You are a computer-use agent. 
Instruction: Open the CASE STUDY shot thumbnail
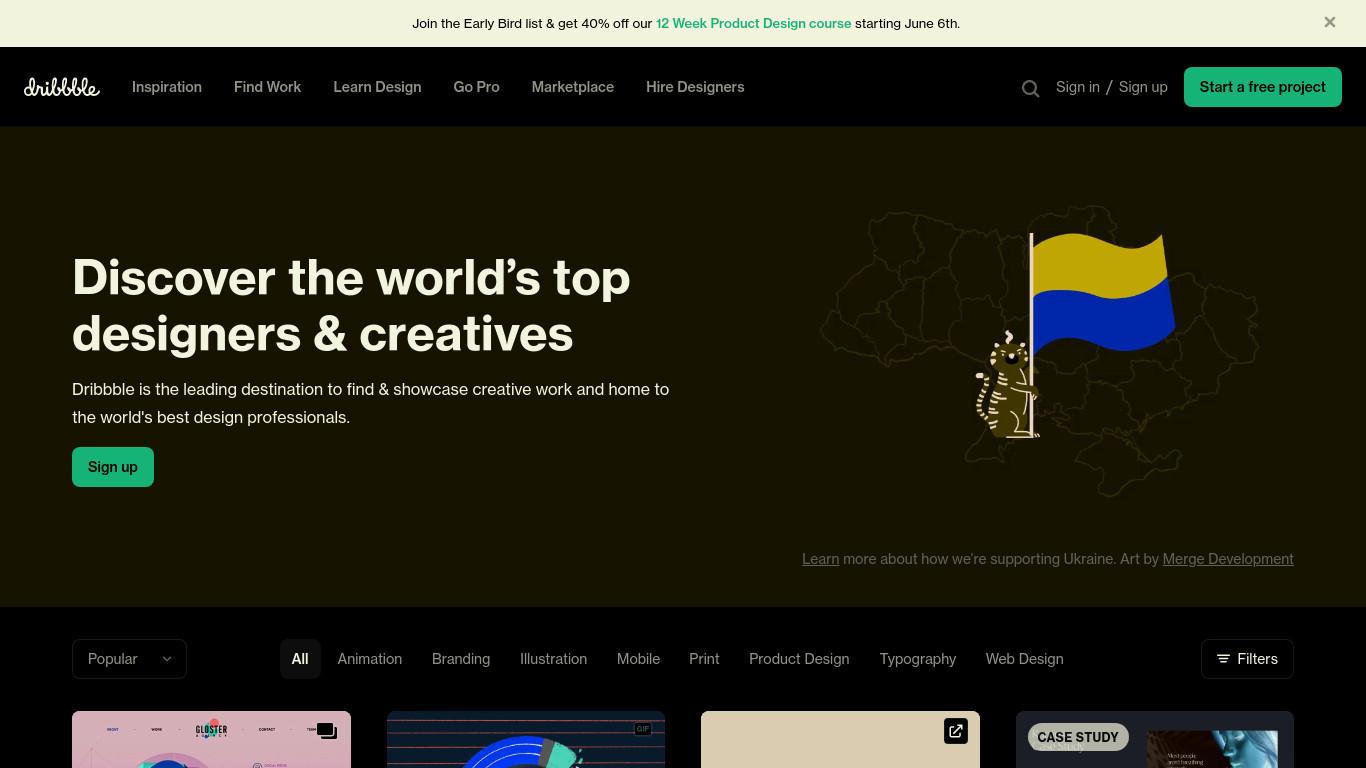(x=1155, y=740)
